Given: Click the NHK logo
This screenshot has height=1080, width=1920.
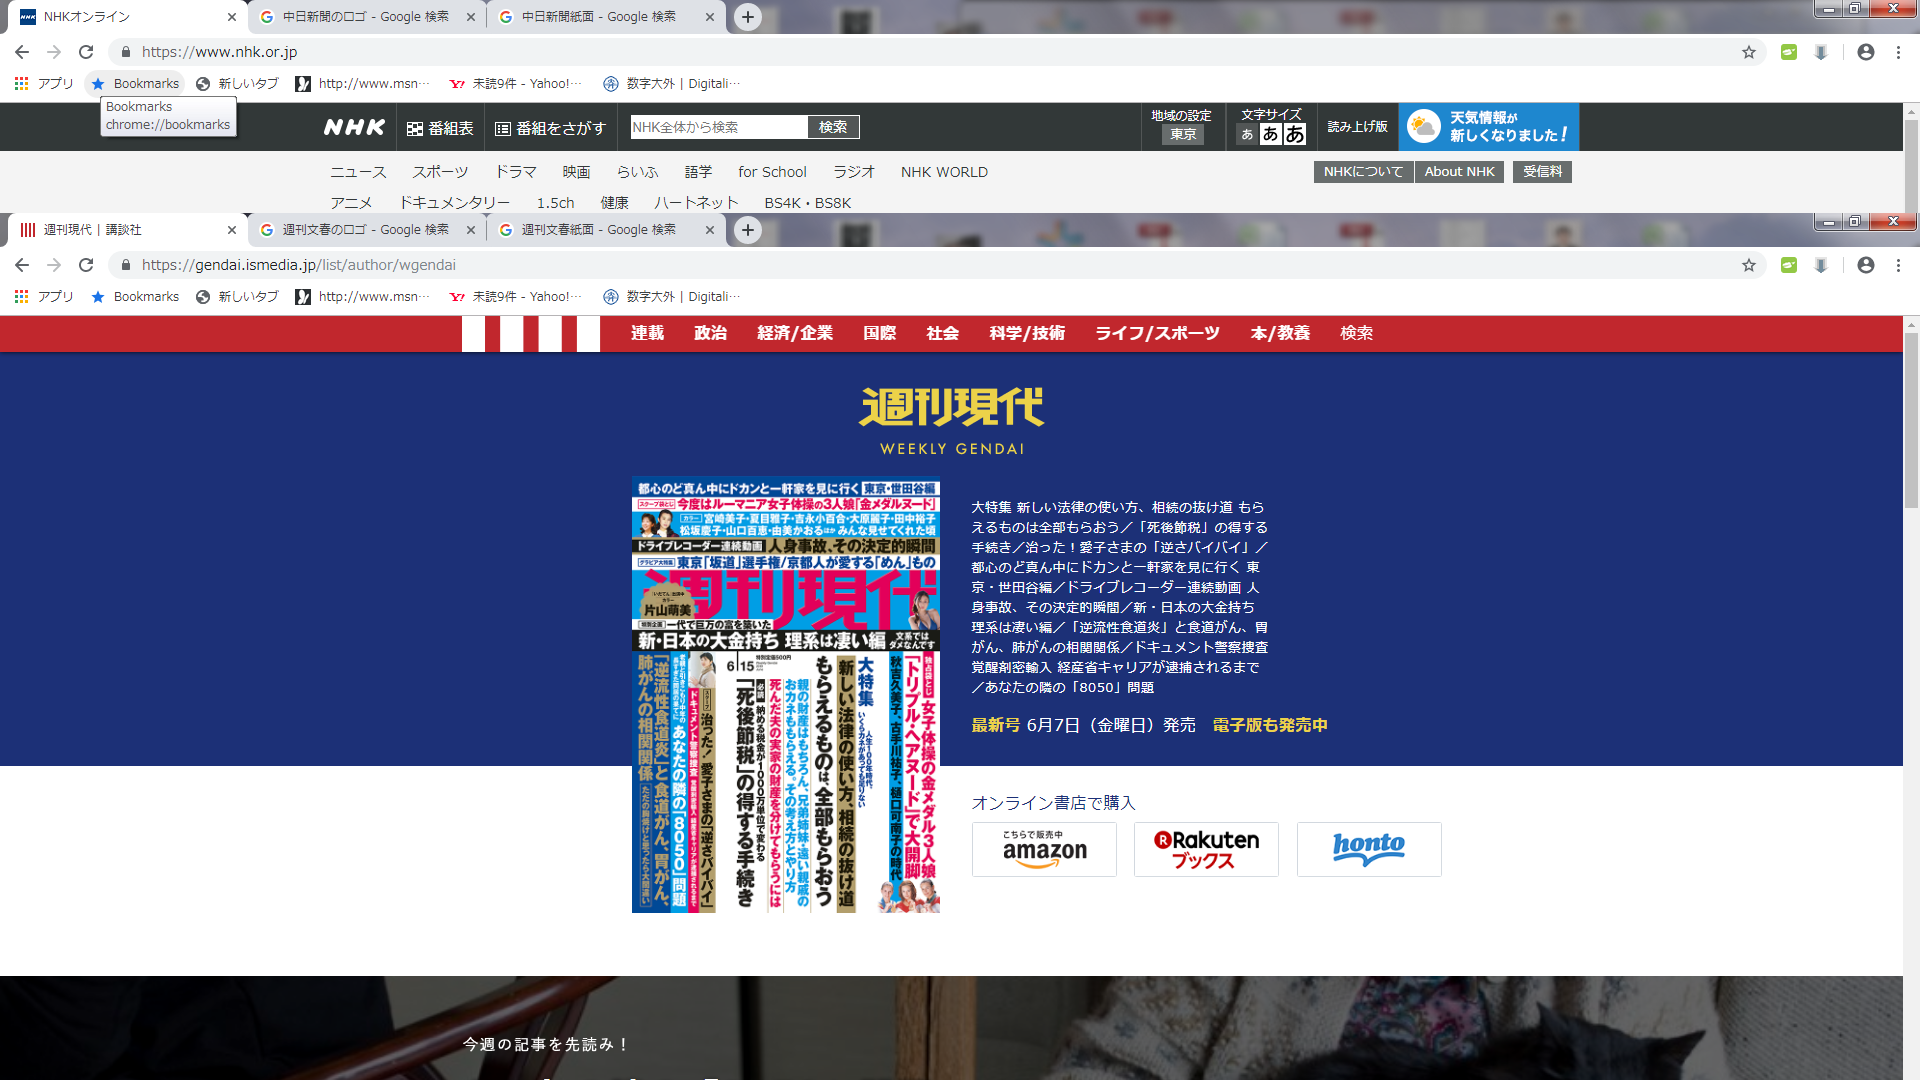Looking at the screenshot, I should [354, 128].
